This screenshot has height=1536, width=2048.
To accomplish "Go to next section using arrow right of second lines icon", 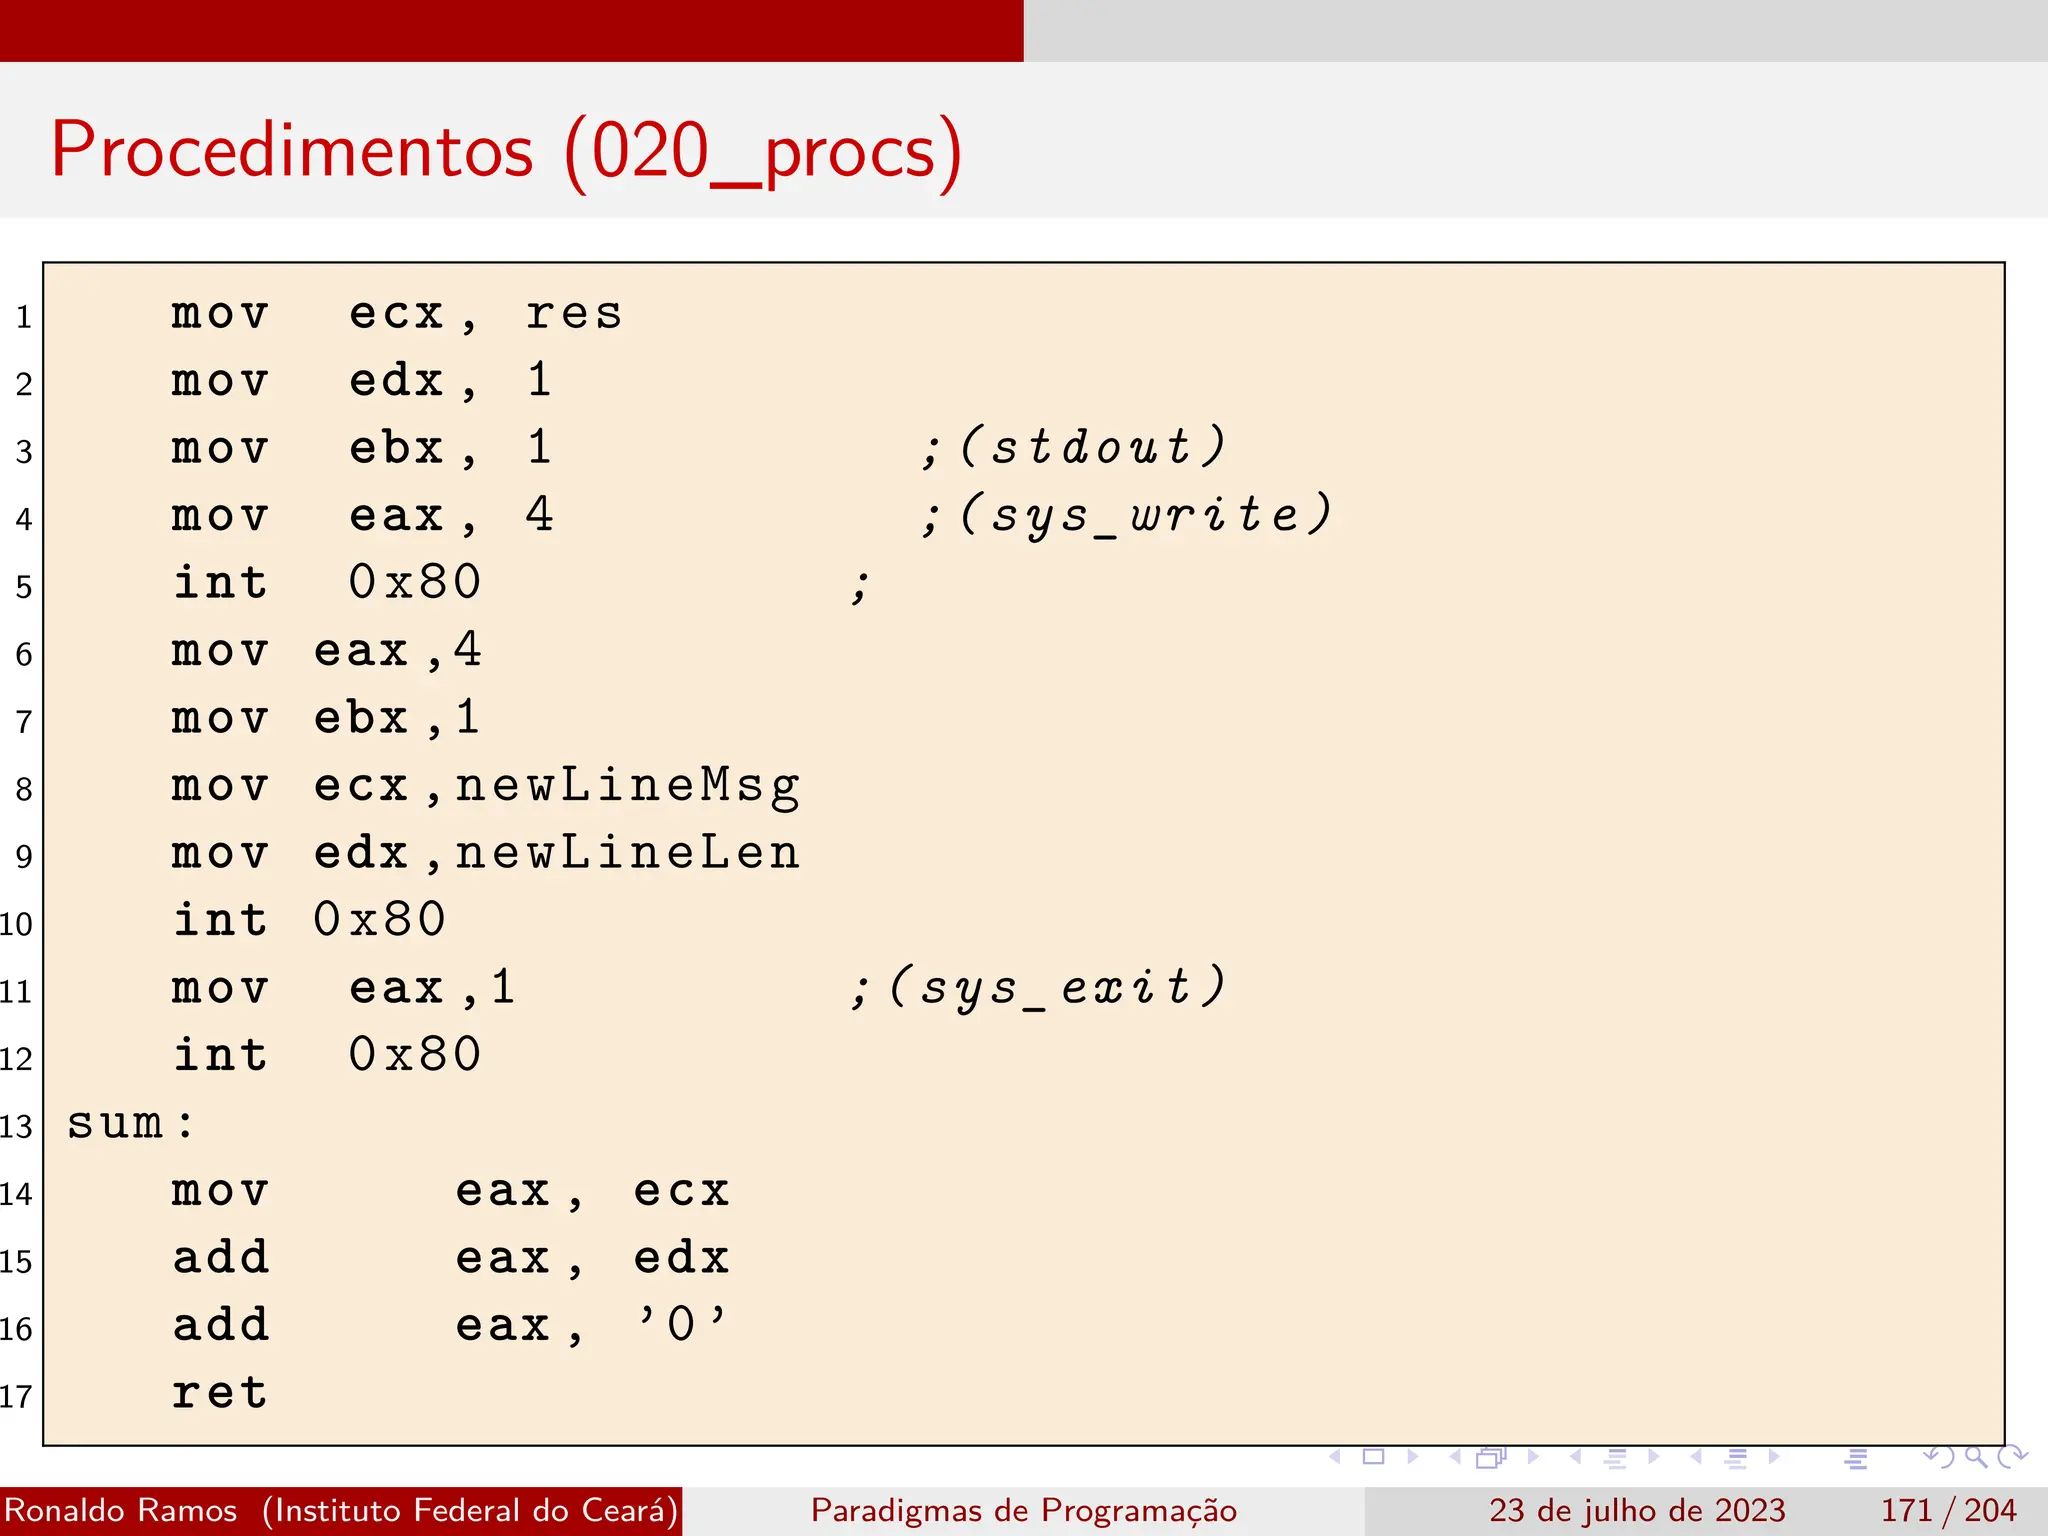I will 1774,1457.
